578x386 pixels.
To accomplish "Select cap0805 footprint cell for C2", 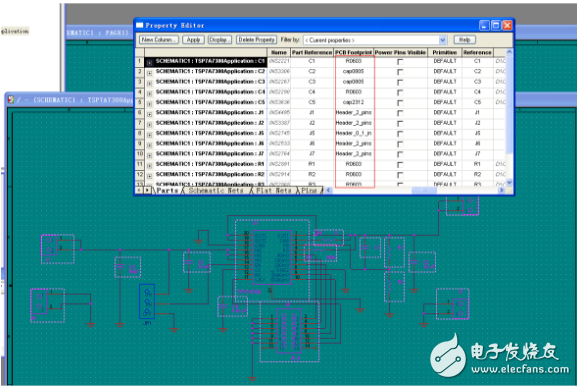I will click(x=354, y=71).
